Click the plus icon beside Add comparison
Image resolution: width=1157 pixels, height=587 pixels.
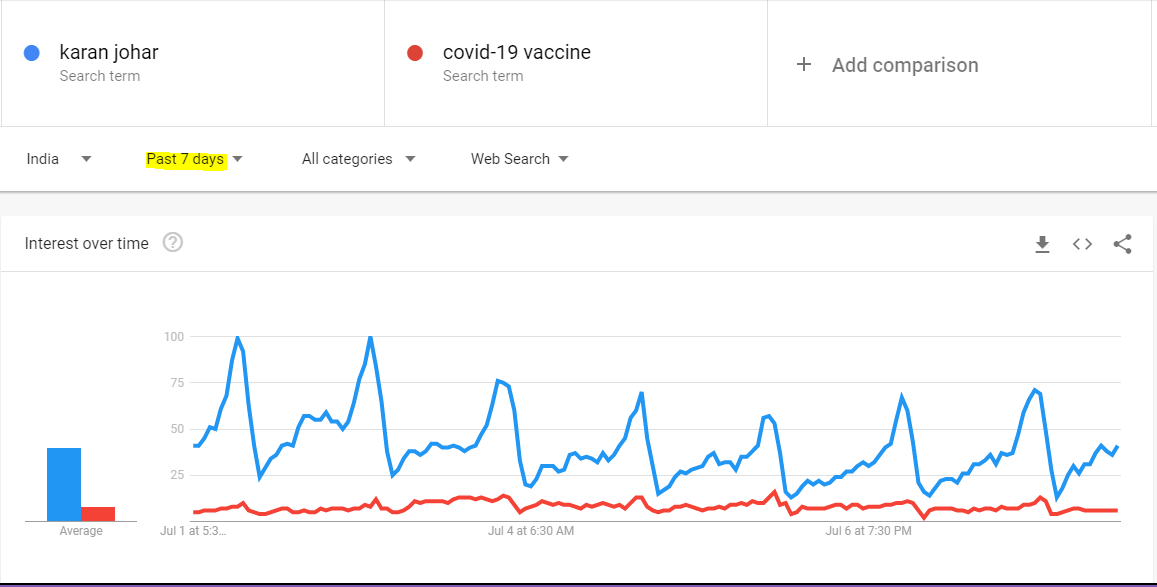[x=804, y=65]
